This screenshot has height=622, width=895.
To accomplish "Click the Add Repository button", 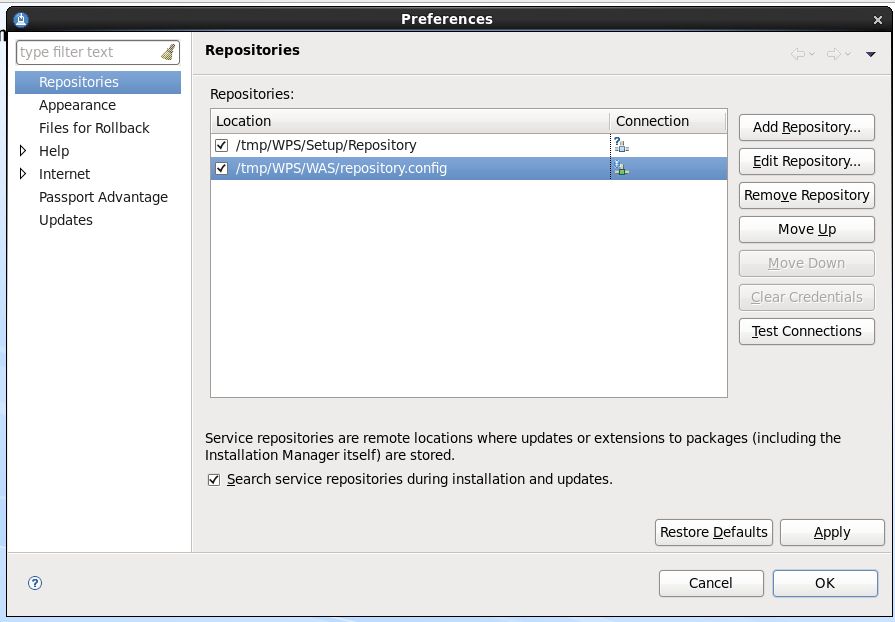I will [x=806, y=127].
